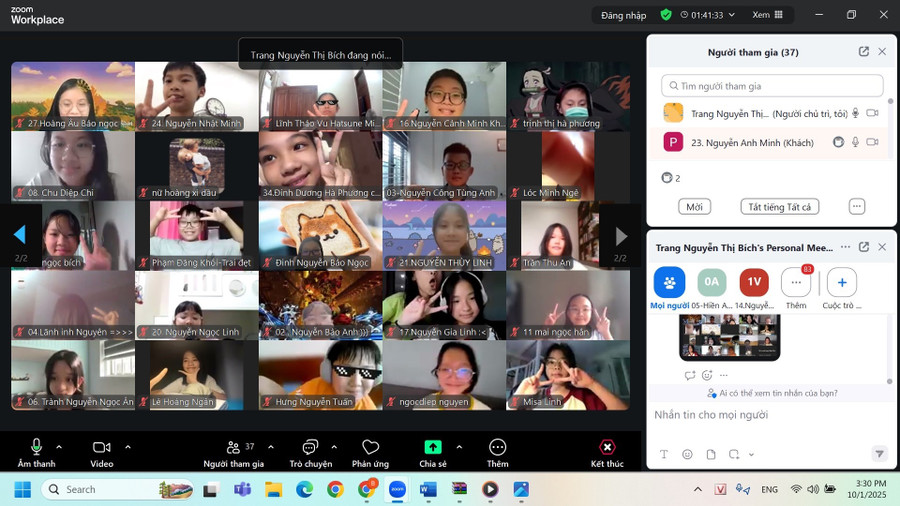
Task: Click the Tất tiếng Tất cả button
Action: (779, 207)
